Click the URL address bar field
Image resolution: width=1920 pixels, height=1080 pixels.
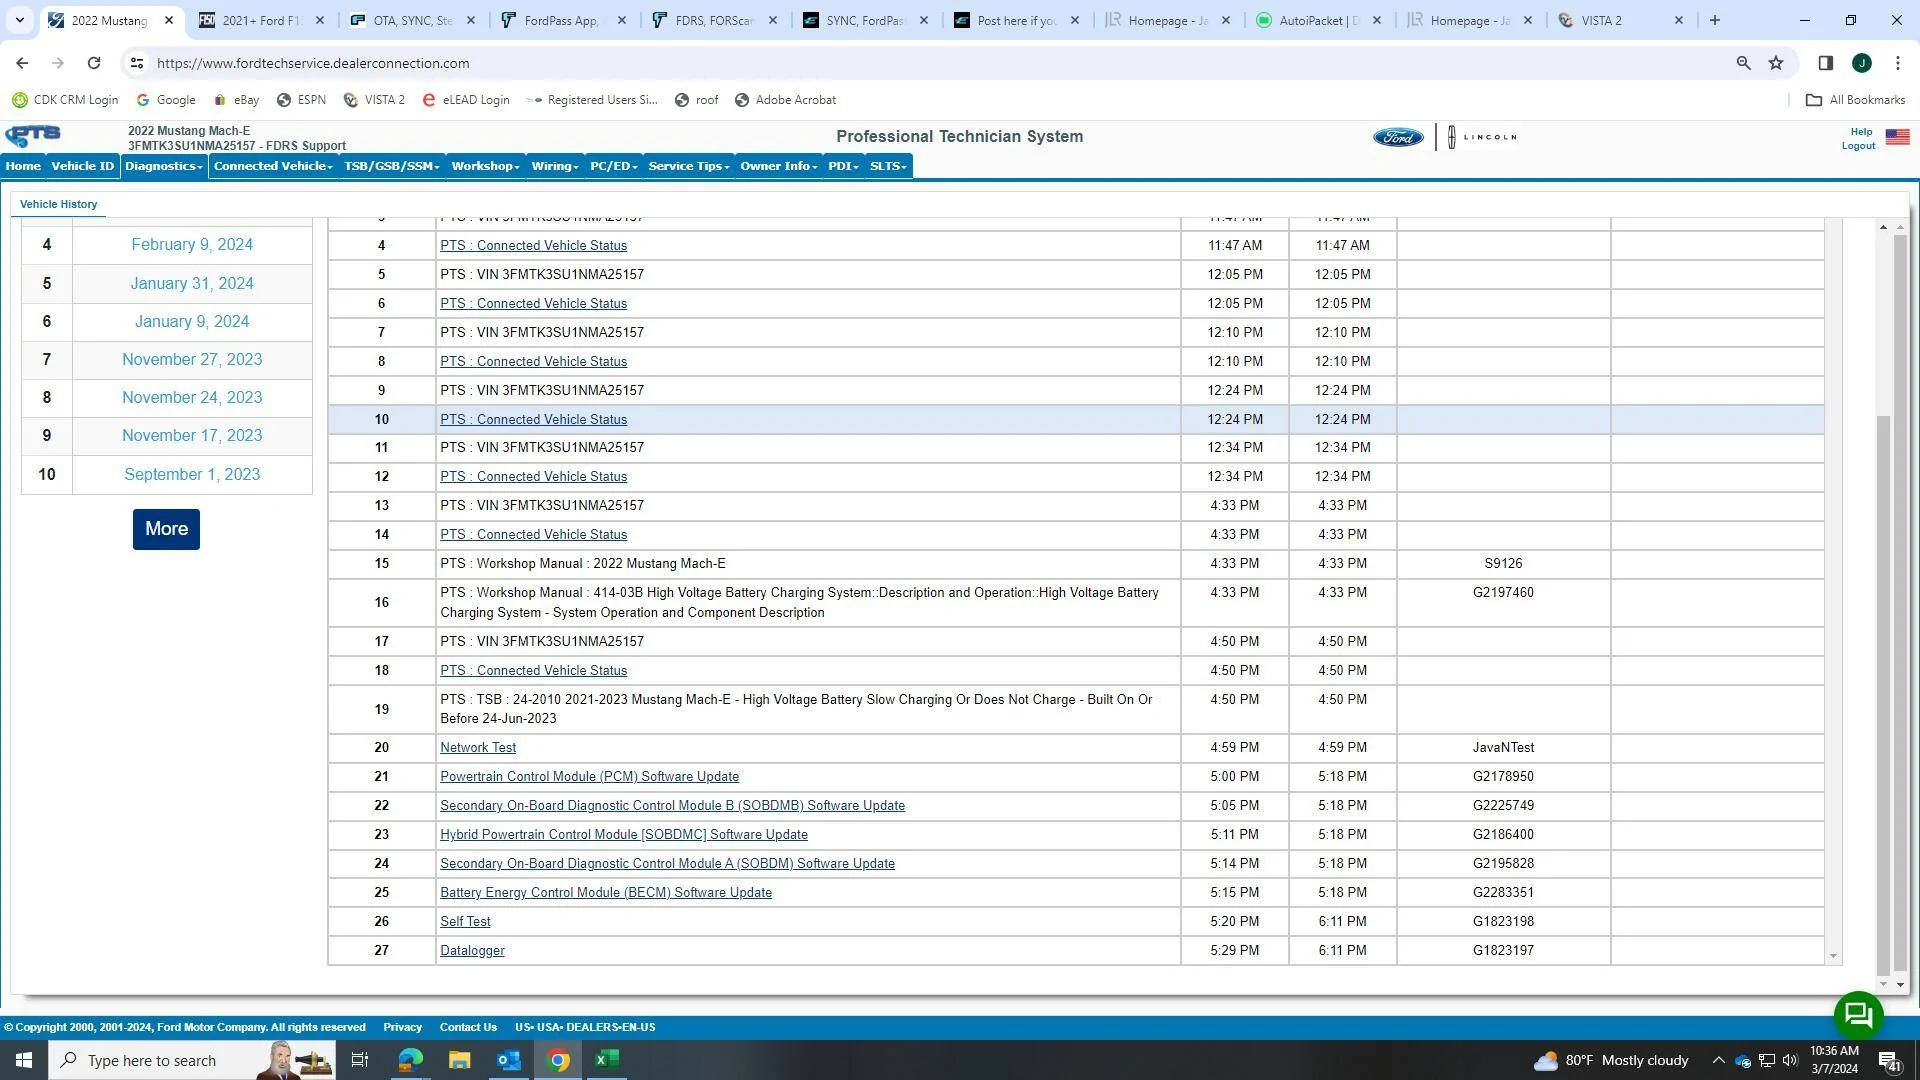point(940,63)
